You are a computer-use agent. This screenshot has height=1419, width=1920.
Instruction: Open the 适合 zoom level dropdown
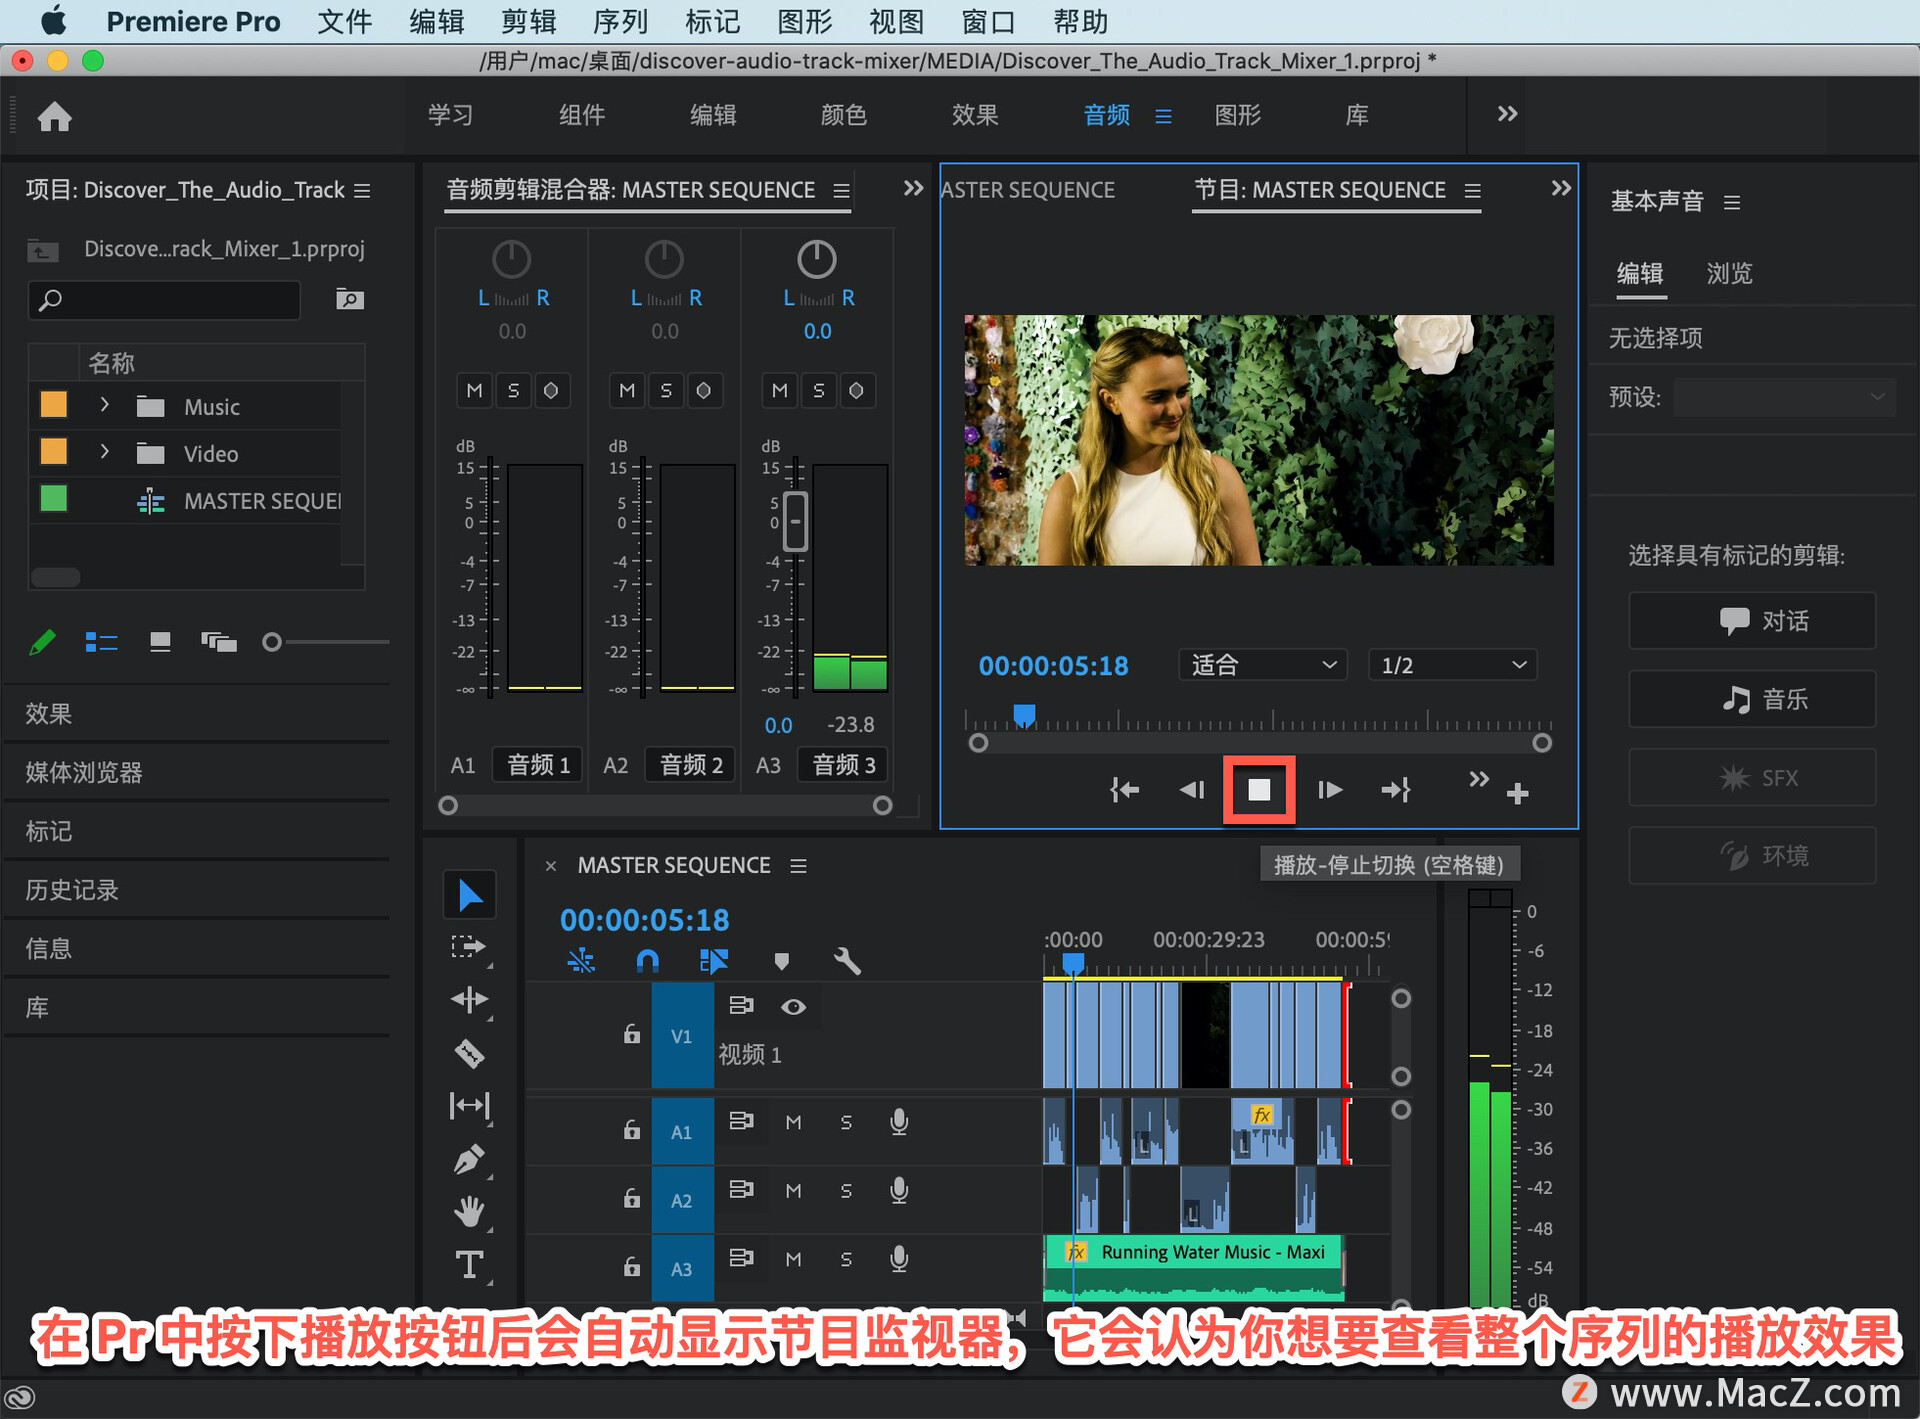pos(1262,665)
